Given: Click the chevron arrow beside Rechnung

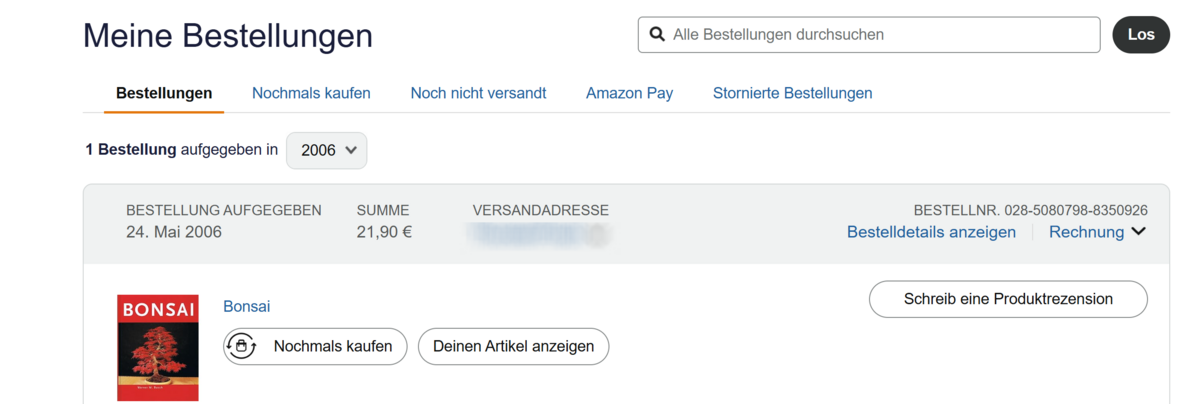Looking at the screenshot, I should [x=1138, y=232].
